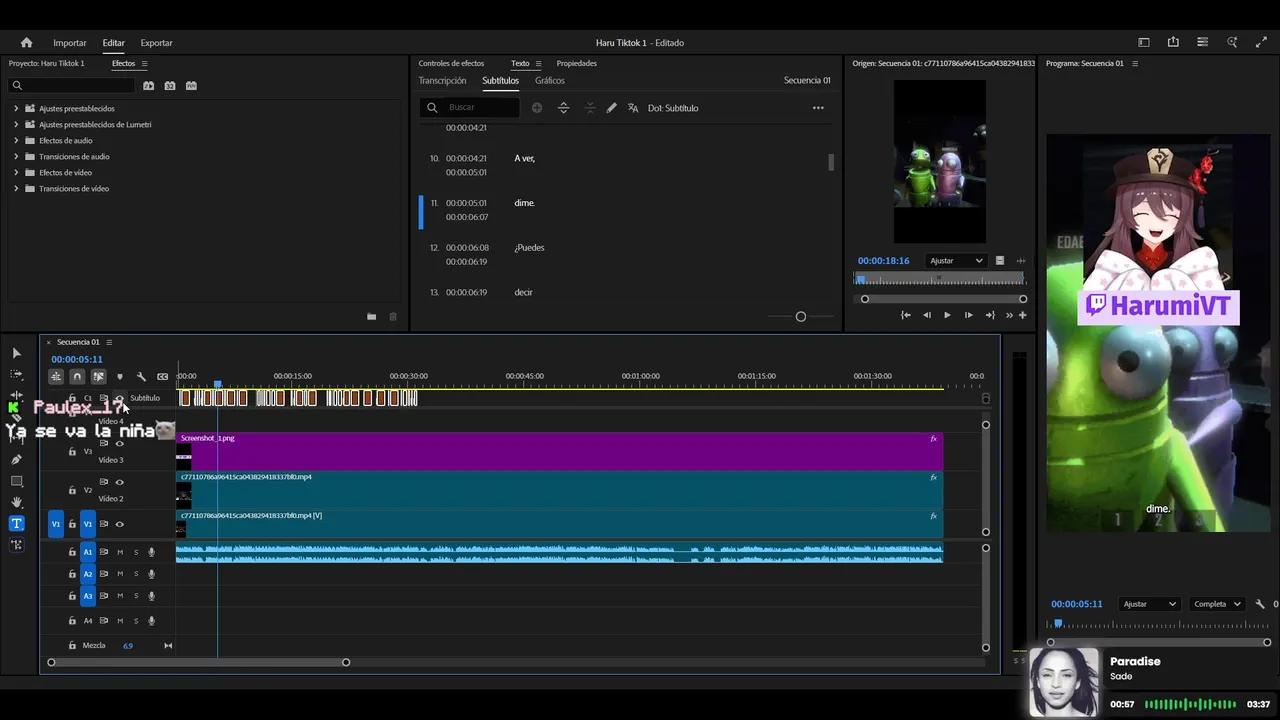Click the Buscar field in Subtítulos
The height and width of the screenshot is (720, 1280).
470,108
